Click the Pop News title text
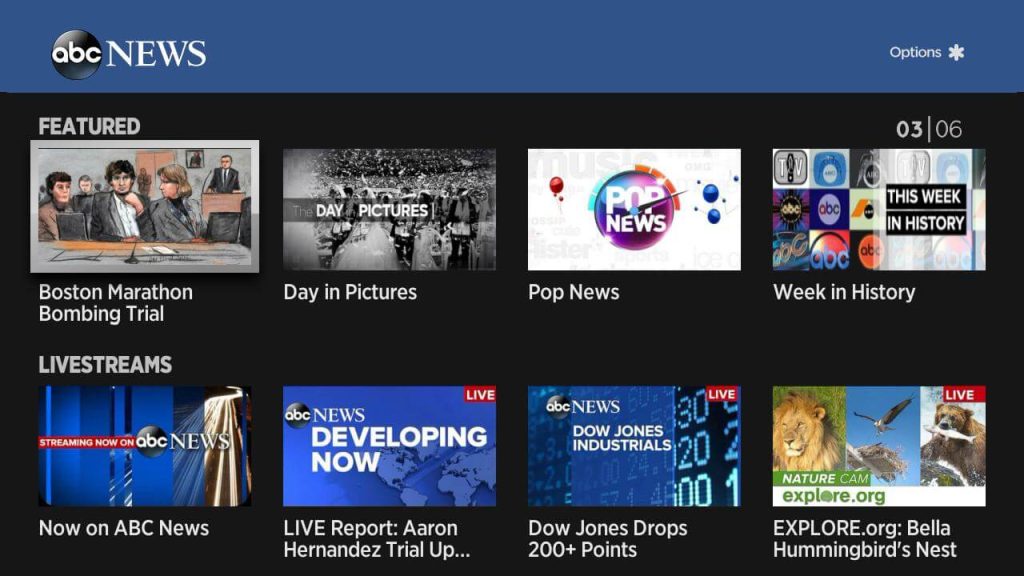 pyautogui.click(x=573, y=292)
